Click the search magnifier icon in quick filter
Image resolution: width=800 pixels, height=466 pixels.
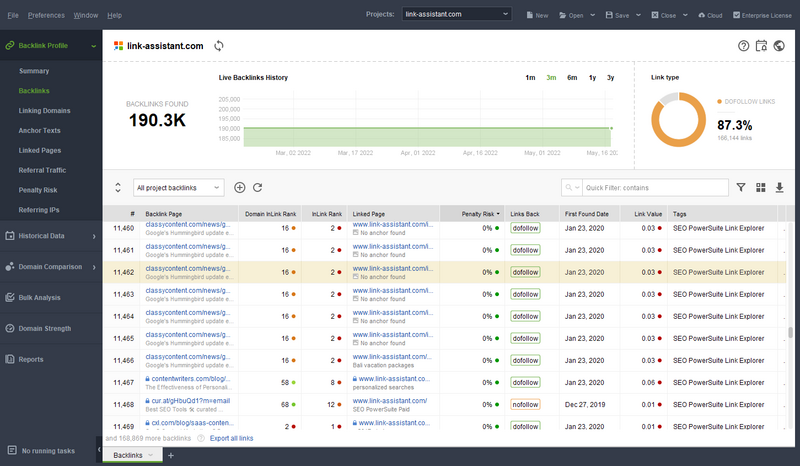coord(569,187)
